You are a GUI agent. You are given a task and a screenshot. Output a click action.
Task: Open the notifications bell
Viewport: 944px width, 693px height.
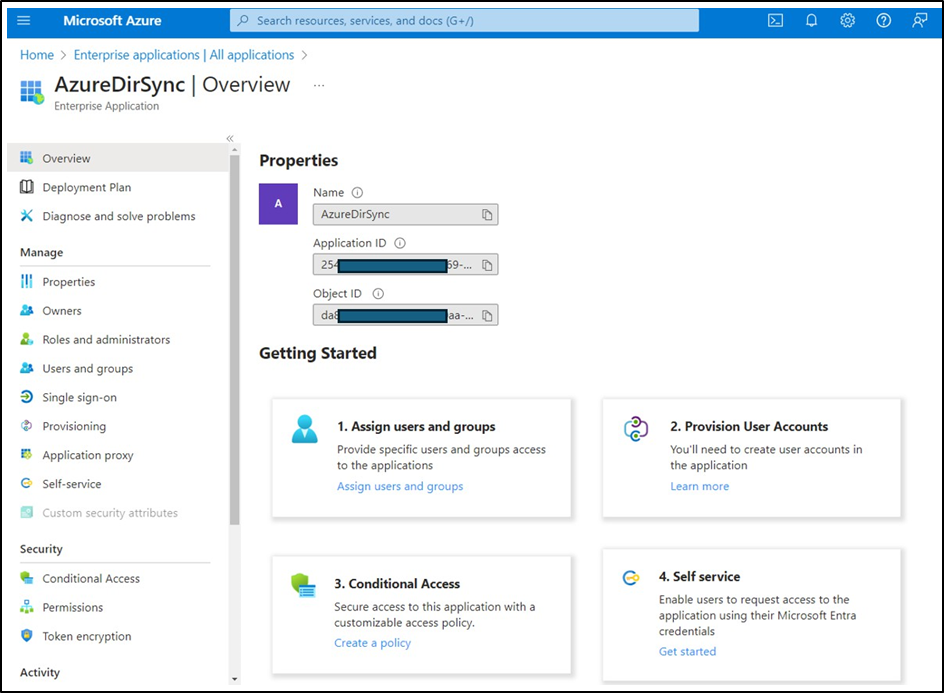tap(811, 21)
